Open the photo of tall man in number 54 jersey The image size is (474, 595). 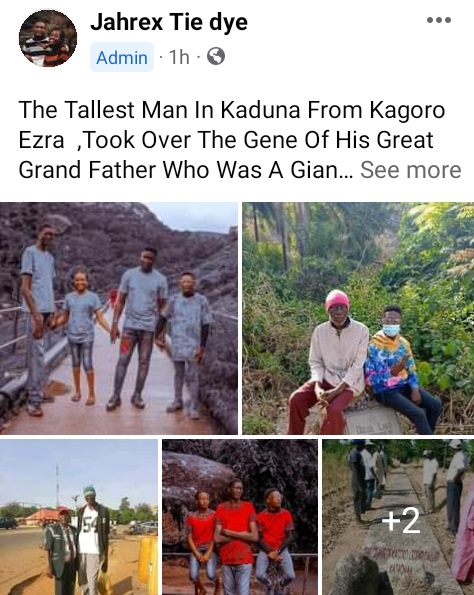(79, 517)
